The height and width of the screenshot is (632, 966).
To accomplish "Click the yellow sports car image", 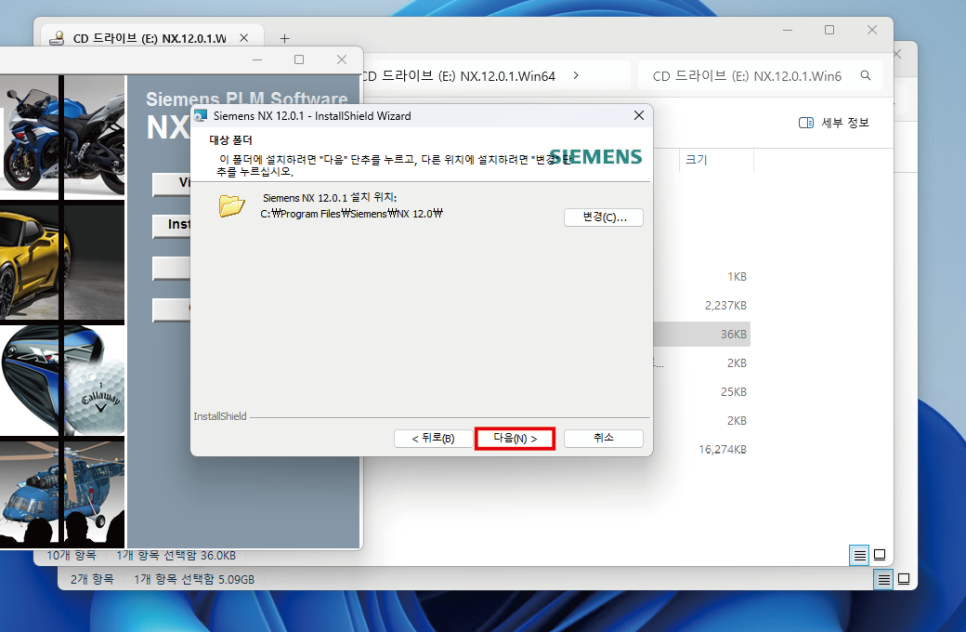I will pyautogui.click(x=62, y=262).
